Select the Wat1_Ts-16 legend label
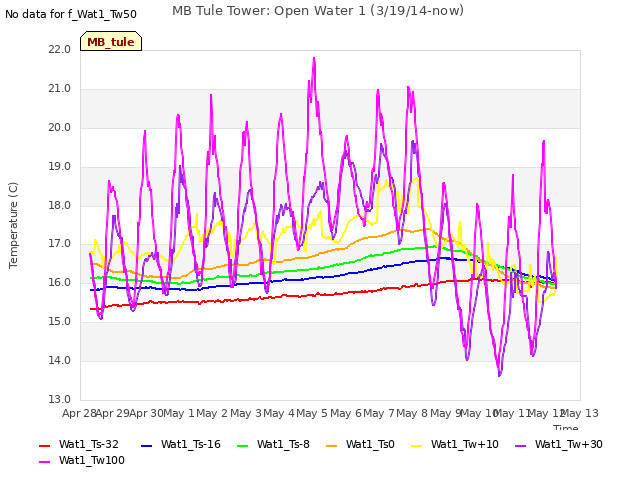 191,444
